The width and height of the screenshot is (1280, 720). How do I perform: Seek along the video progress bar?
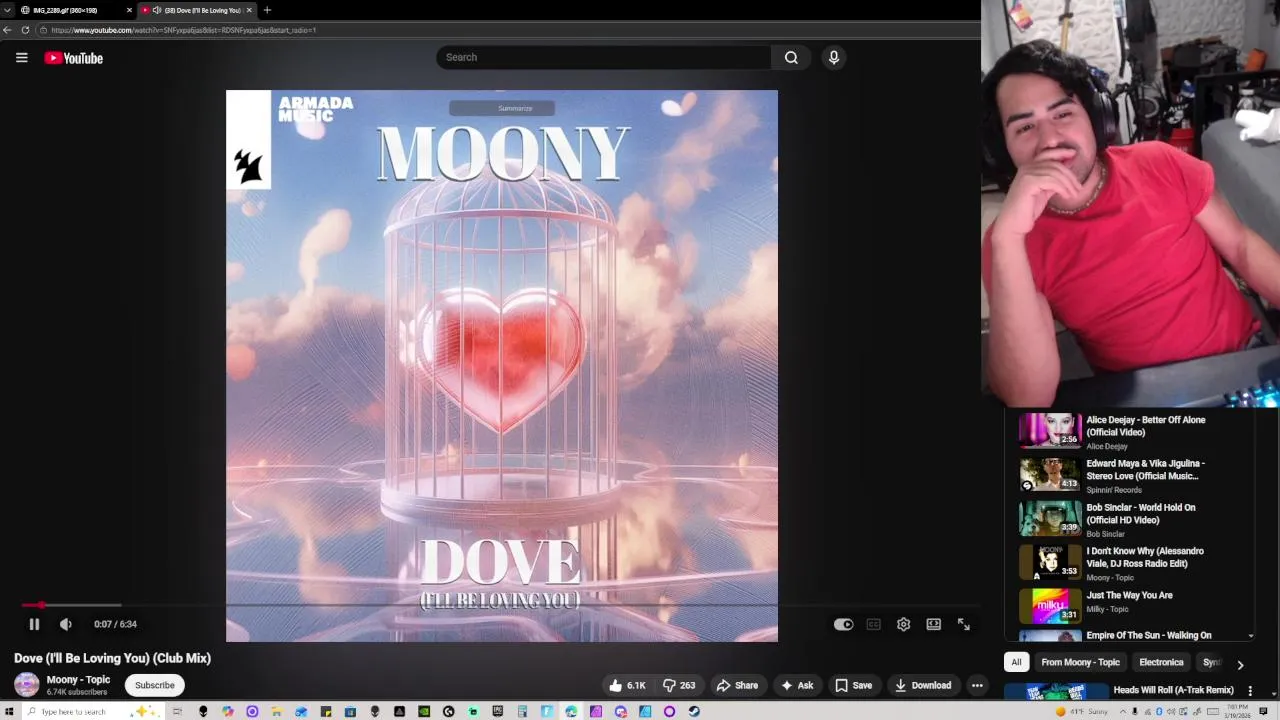pyautogui.click(x=500, y=605)
